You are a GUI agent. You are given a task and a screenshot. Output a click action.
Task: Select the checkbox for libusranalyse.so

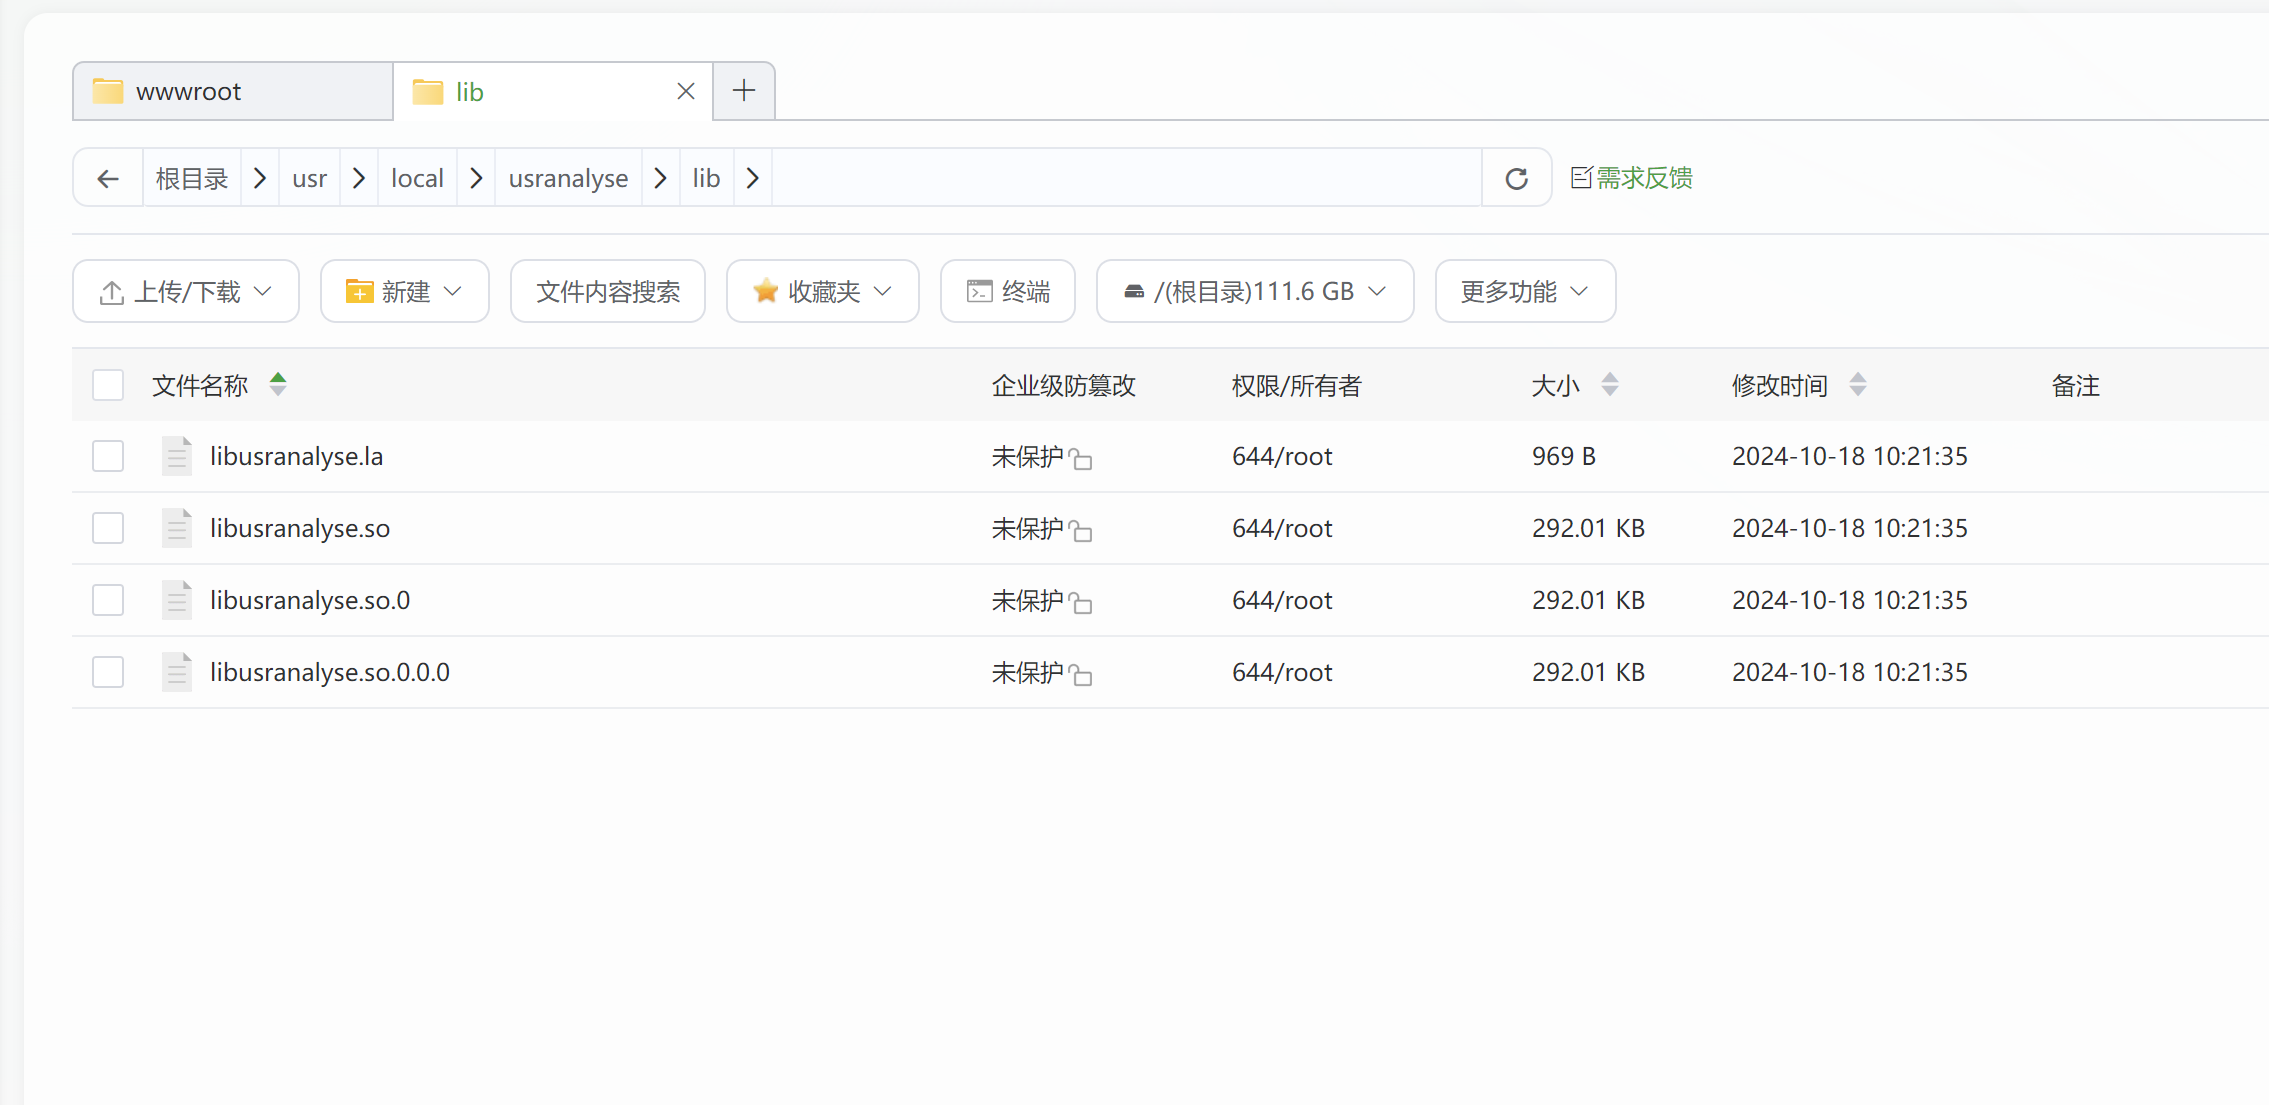(x=107, y=528)
